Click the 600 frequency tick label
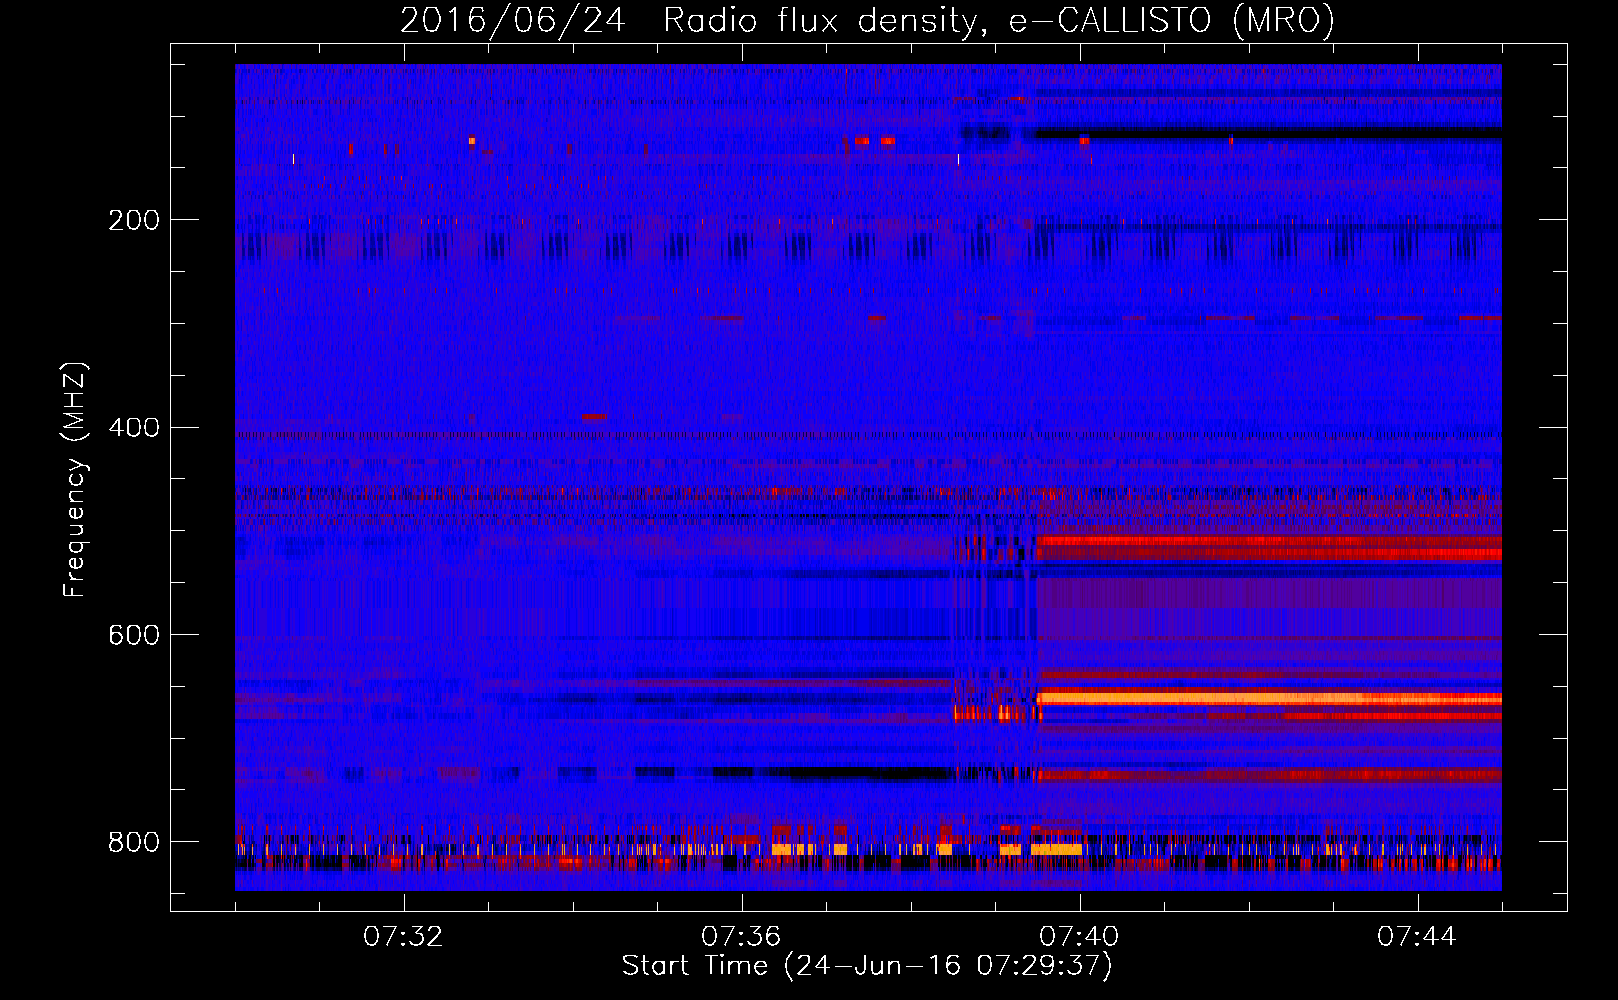The width and height of the screenshot is (1618, 1000). pos(133,636)
